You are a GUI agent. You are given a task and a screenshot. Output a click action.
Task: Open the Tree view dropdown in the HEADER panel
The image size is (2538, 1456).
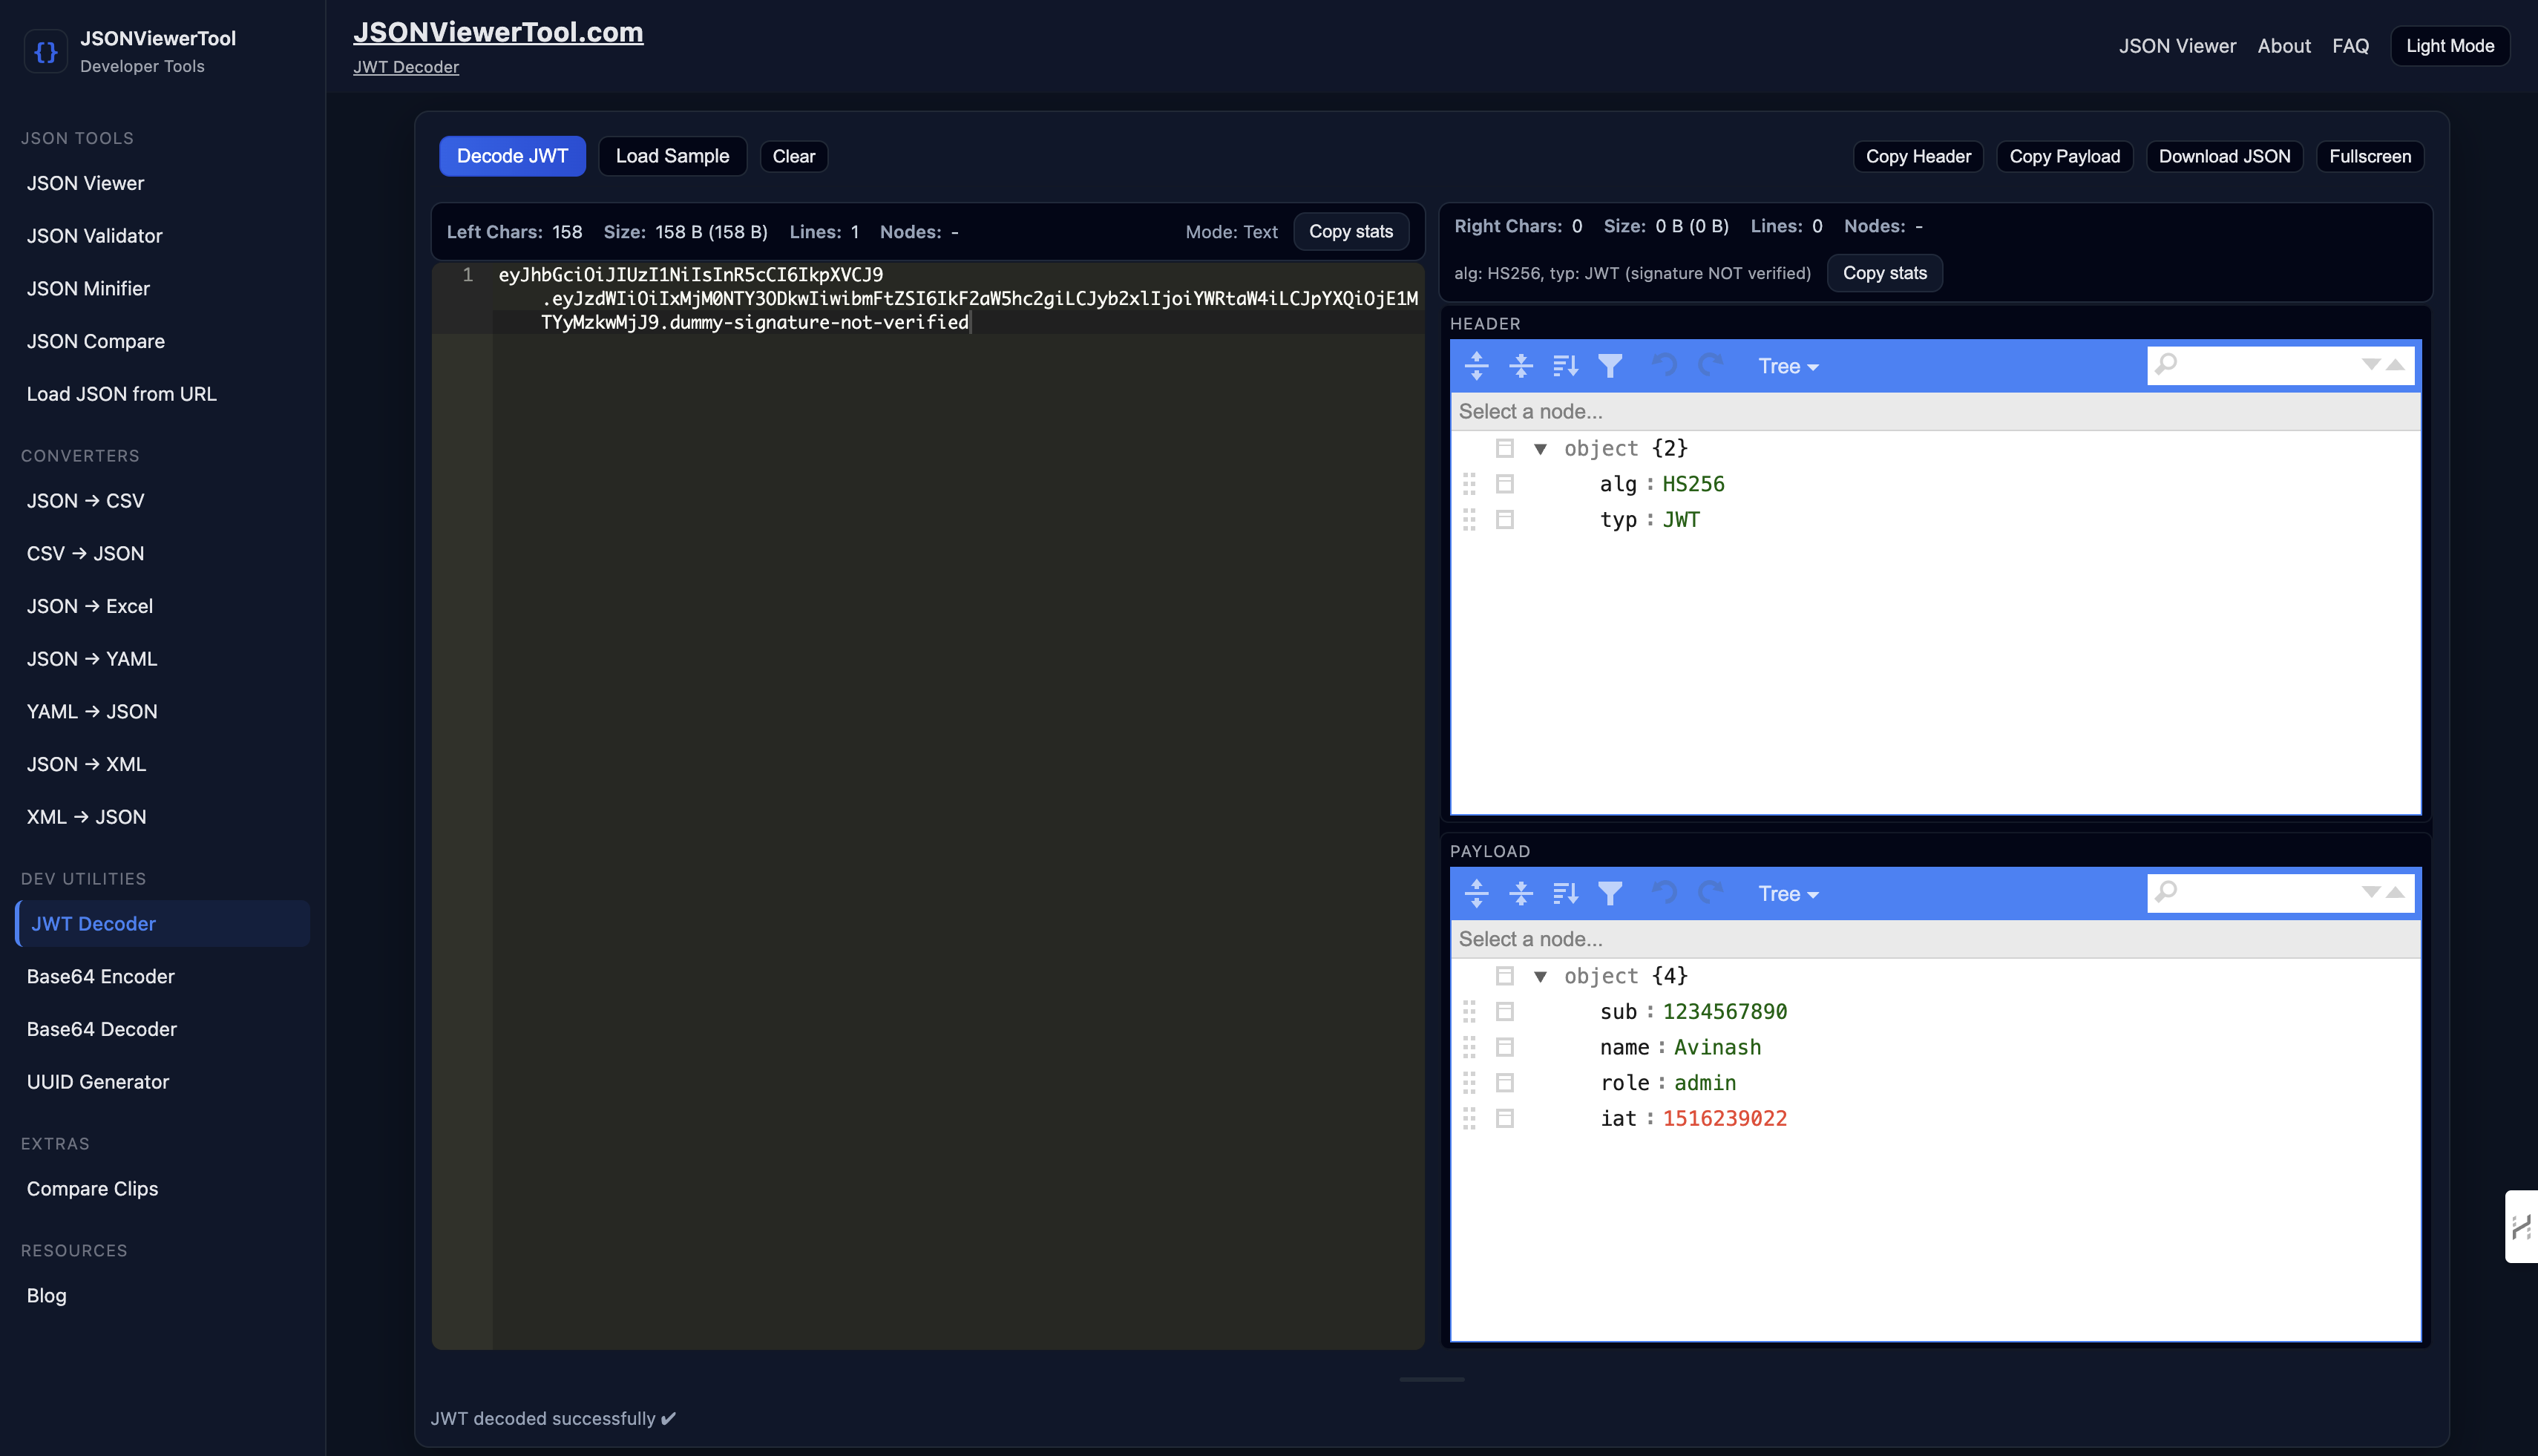[x=1788, y=366]
